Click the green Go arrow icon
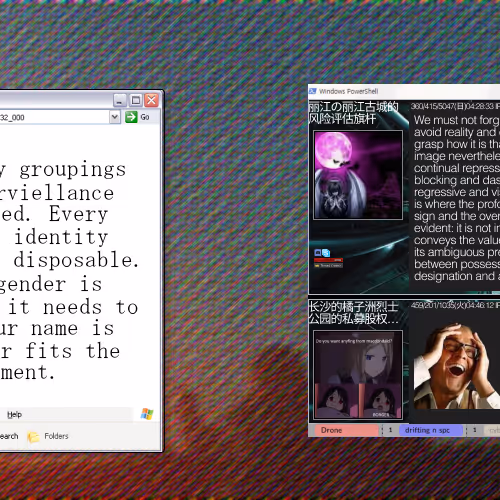The image size is (500, 500). coord(131,117)
